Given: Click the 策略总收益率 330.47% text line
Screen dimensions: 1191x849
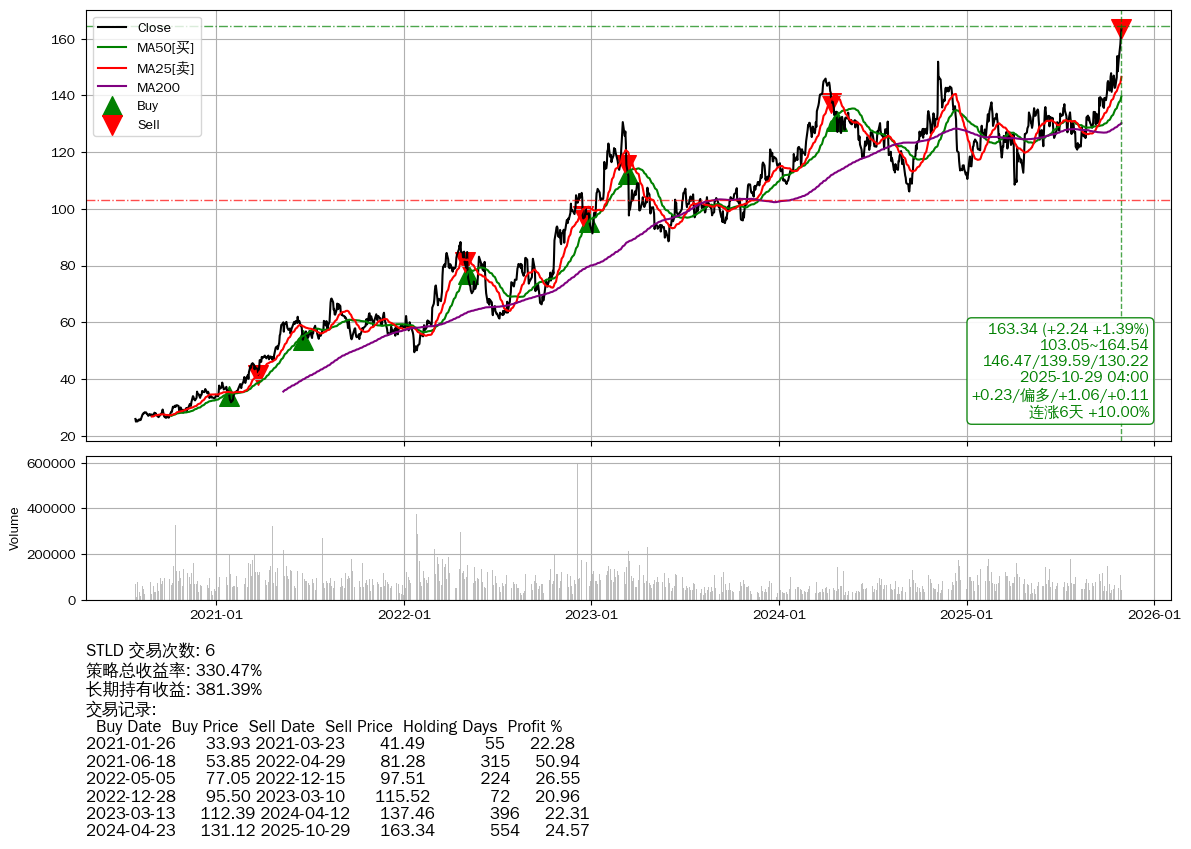Looking at the screenshot, I should [174, 670].
